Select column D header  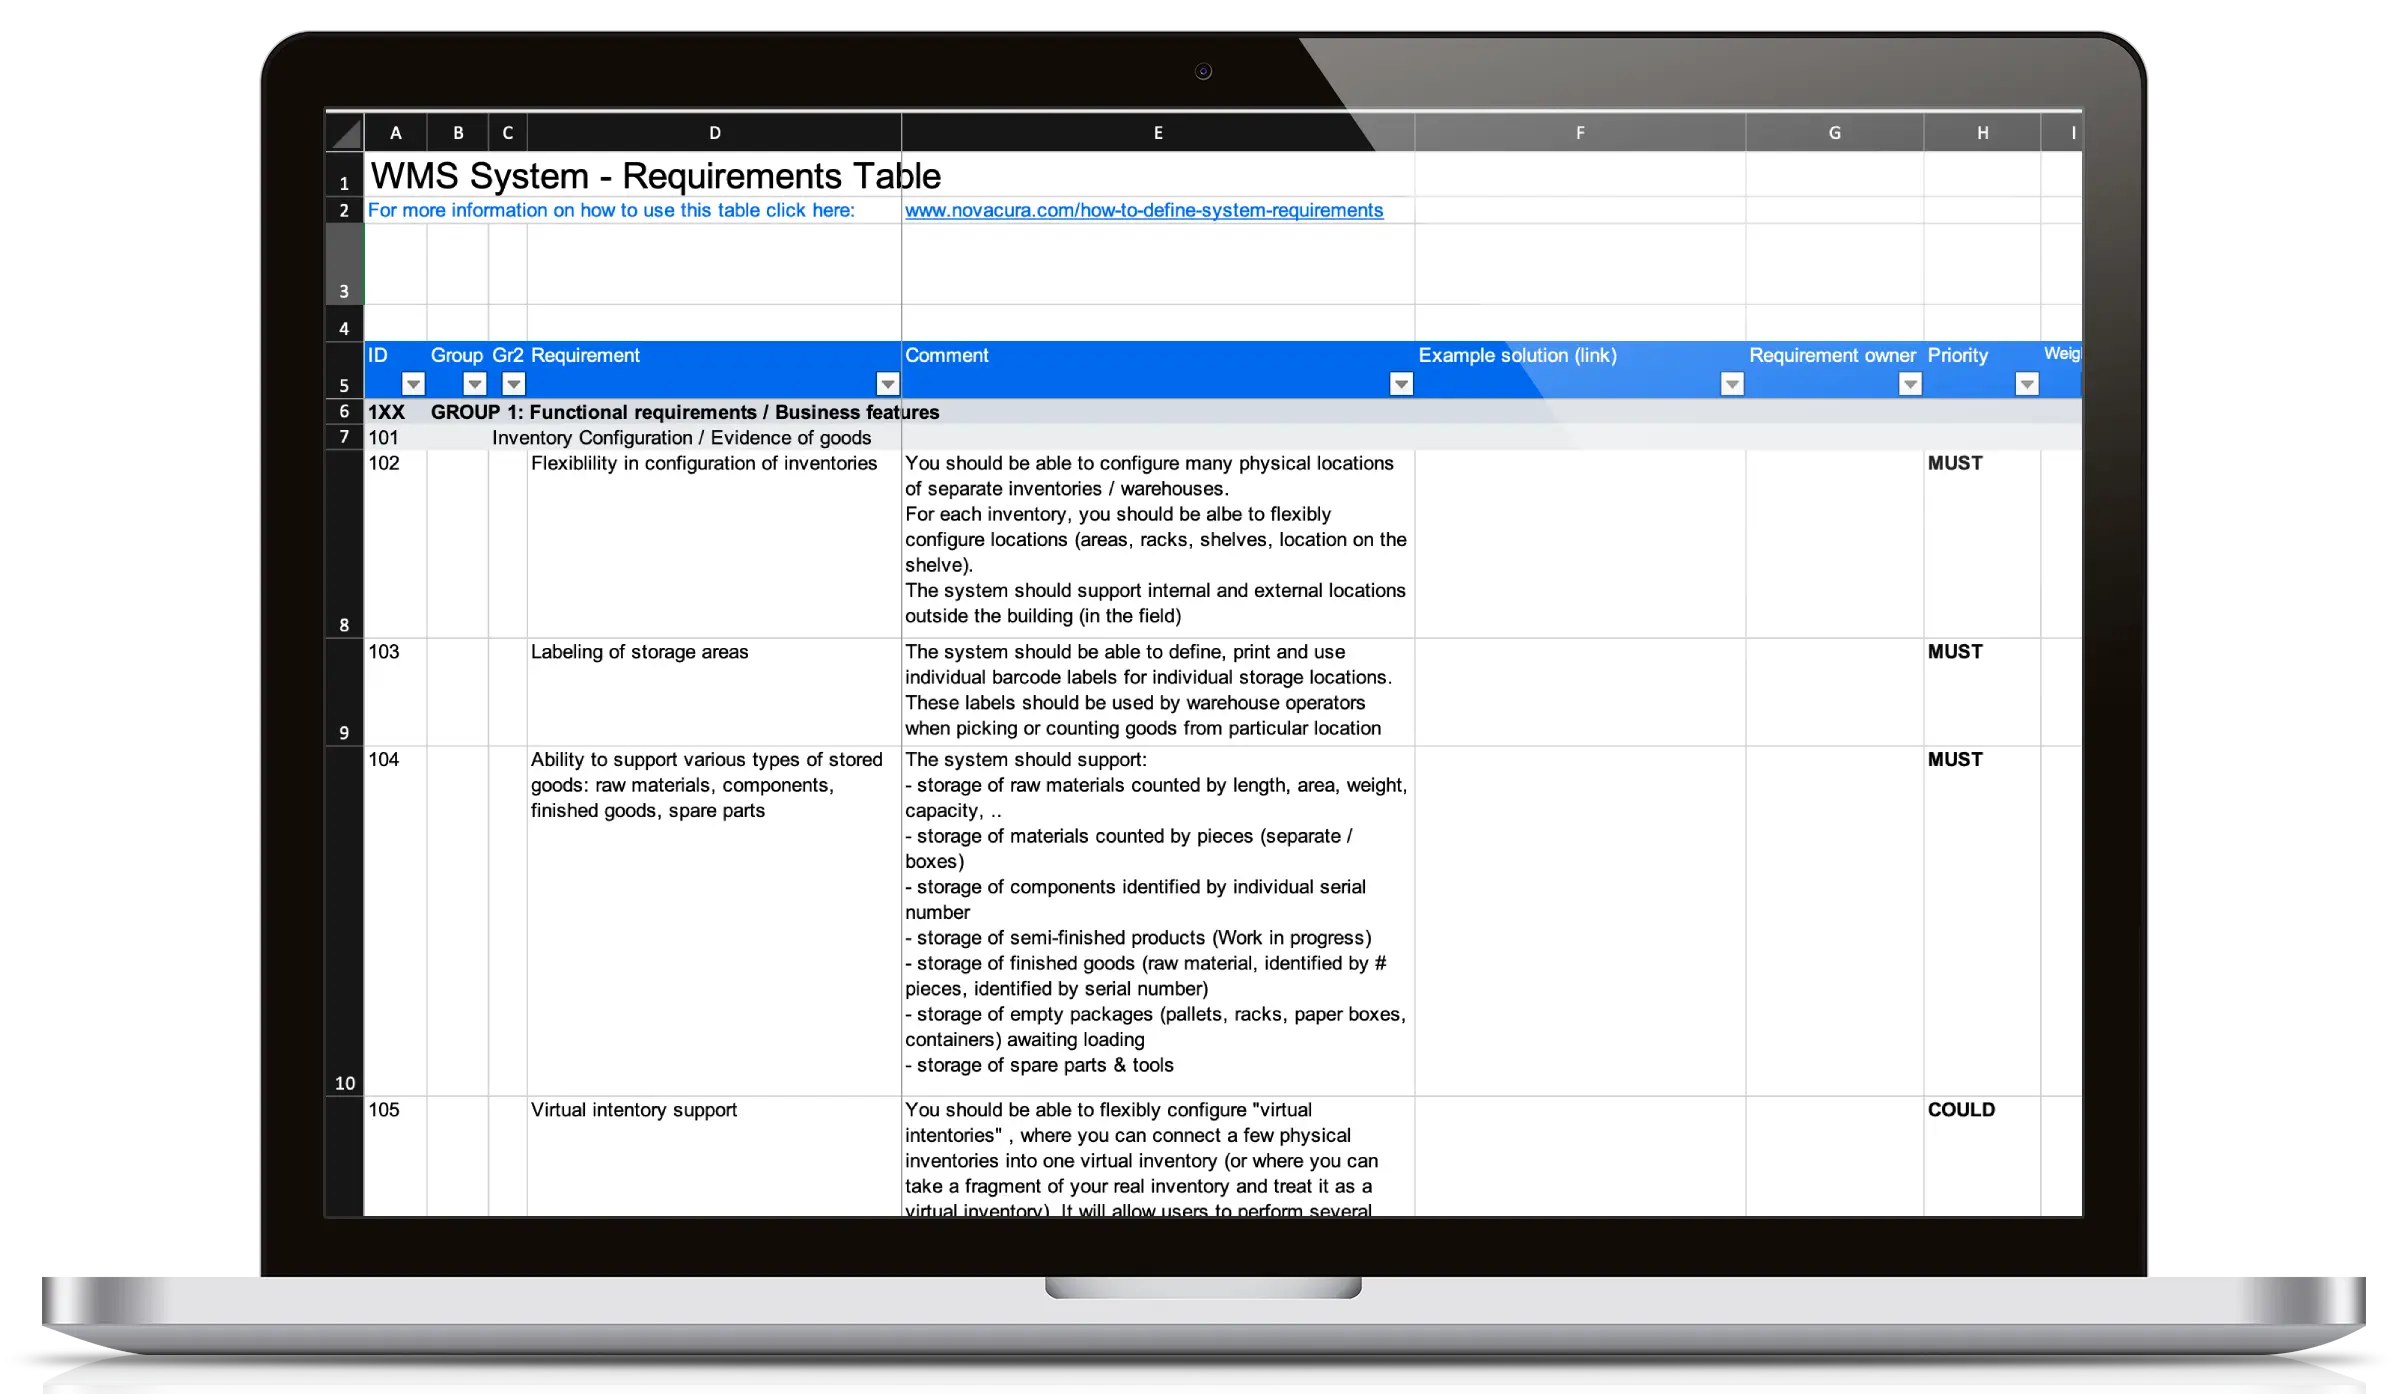coord(715,132)
